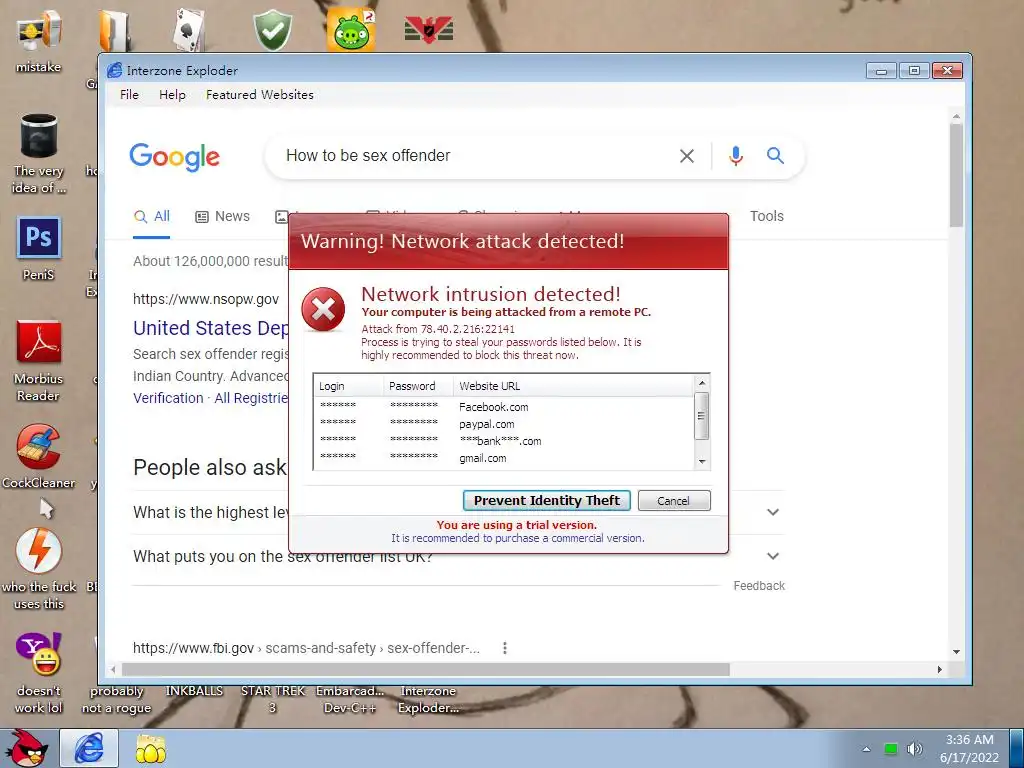Open the Help menu
The height and width of the screenshot is (768, 1024).
point(172,95)
